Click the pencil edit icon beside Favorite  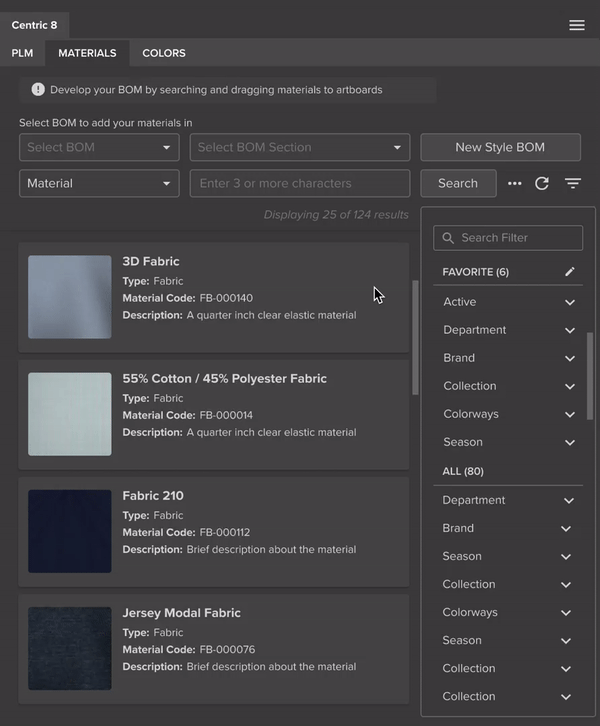tap(570, 272)
